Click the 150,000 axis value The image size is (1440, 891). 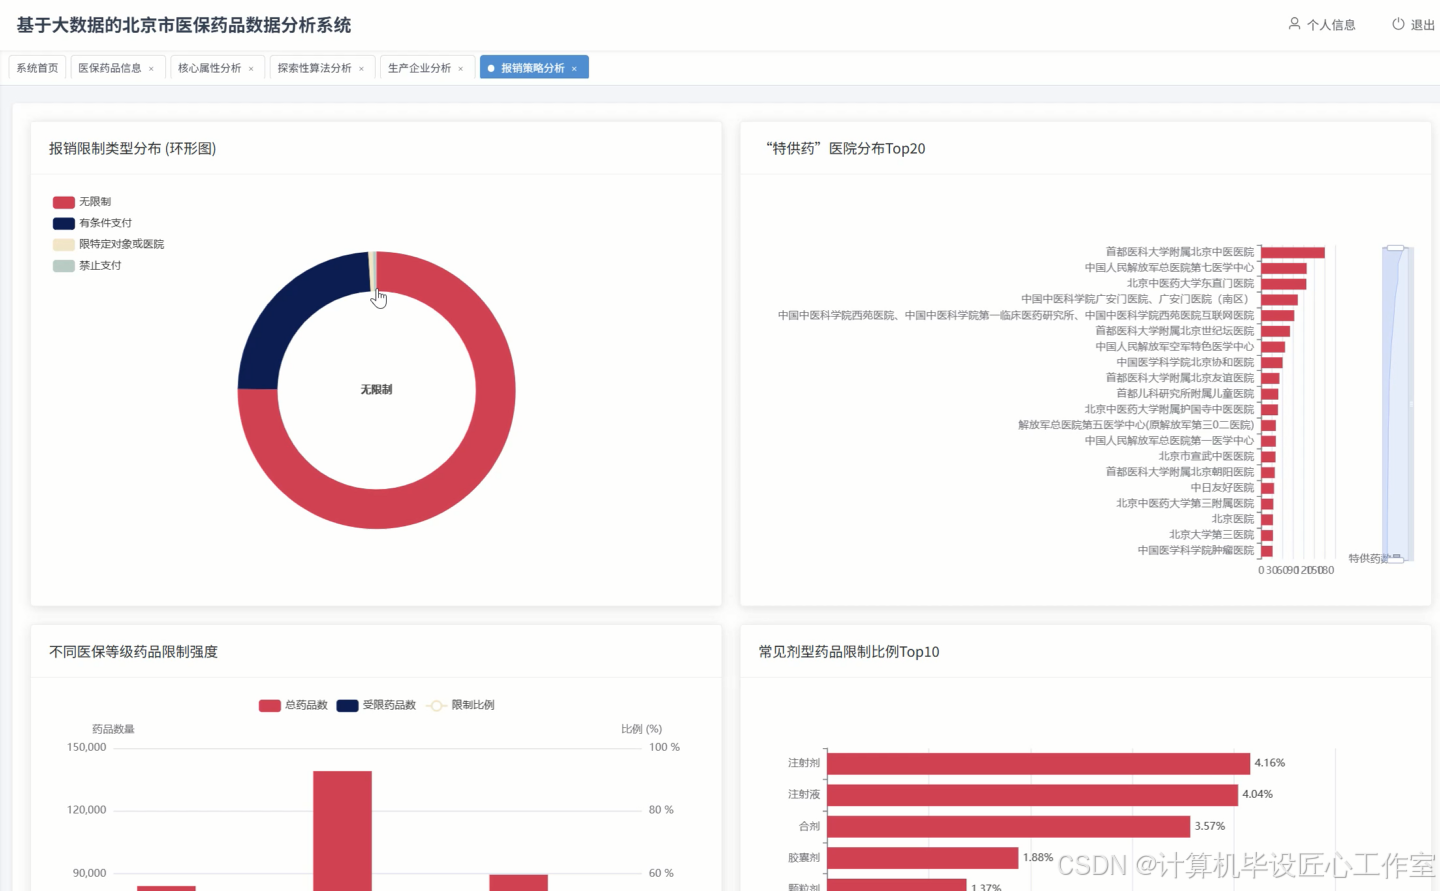pos(86,747)
